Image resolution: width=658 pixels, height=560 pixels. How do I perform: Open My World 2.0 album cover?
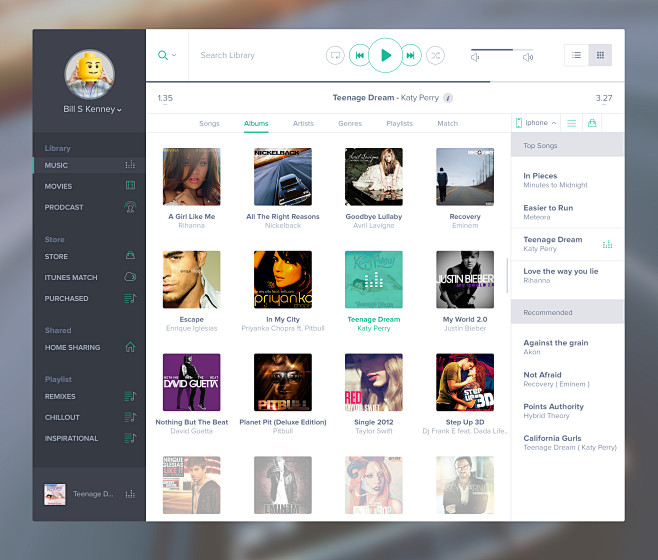coord(465,280)
